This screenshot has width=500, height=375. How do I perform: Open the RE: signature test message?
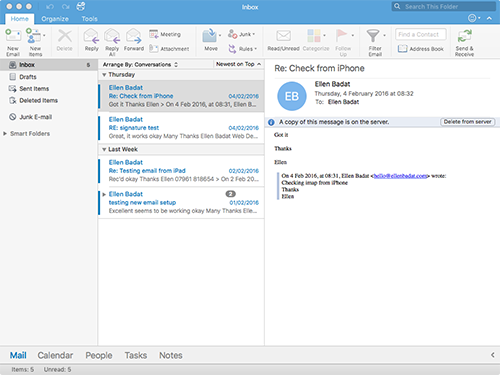(x=182, y=128)
